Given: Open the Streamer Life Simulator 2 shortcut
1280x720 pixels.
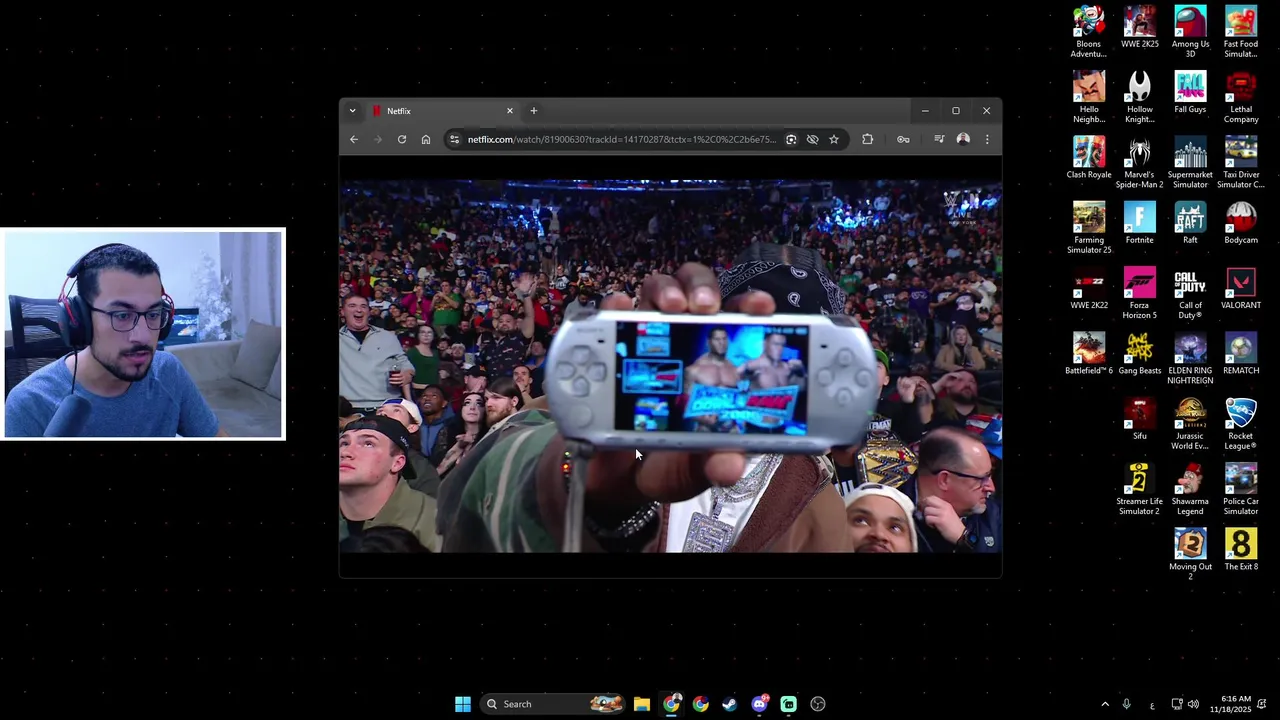Looking at the screenshot, I should [x=1140, y=490].
